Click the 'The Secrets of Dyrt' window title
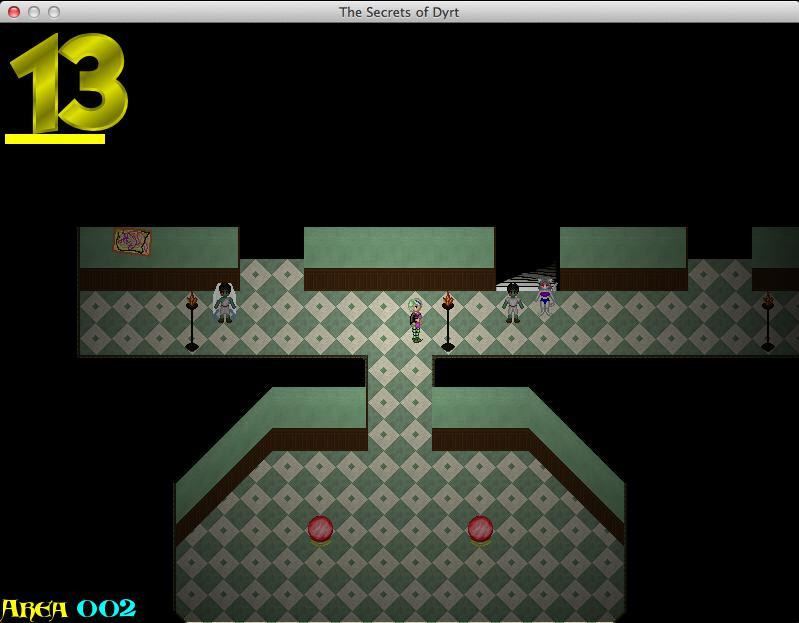The width and height of the screenshot is (799, 623). pos(399,12)
